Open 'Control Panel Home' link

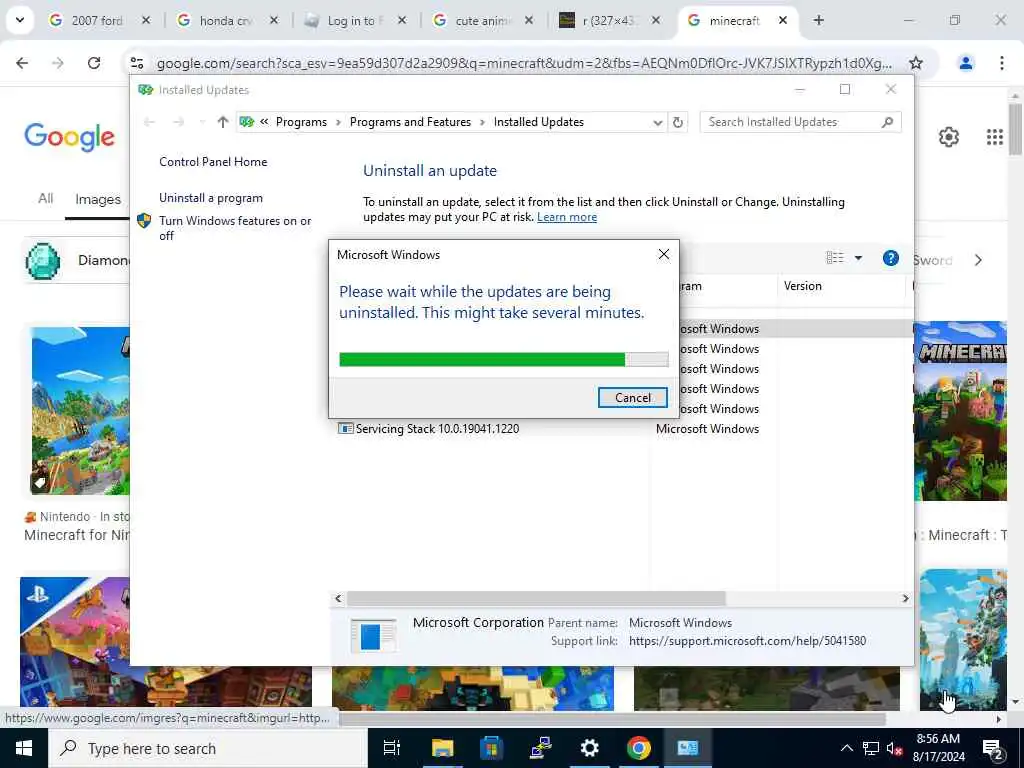213,162
